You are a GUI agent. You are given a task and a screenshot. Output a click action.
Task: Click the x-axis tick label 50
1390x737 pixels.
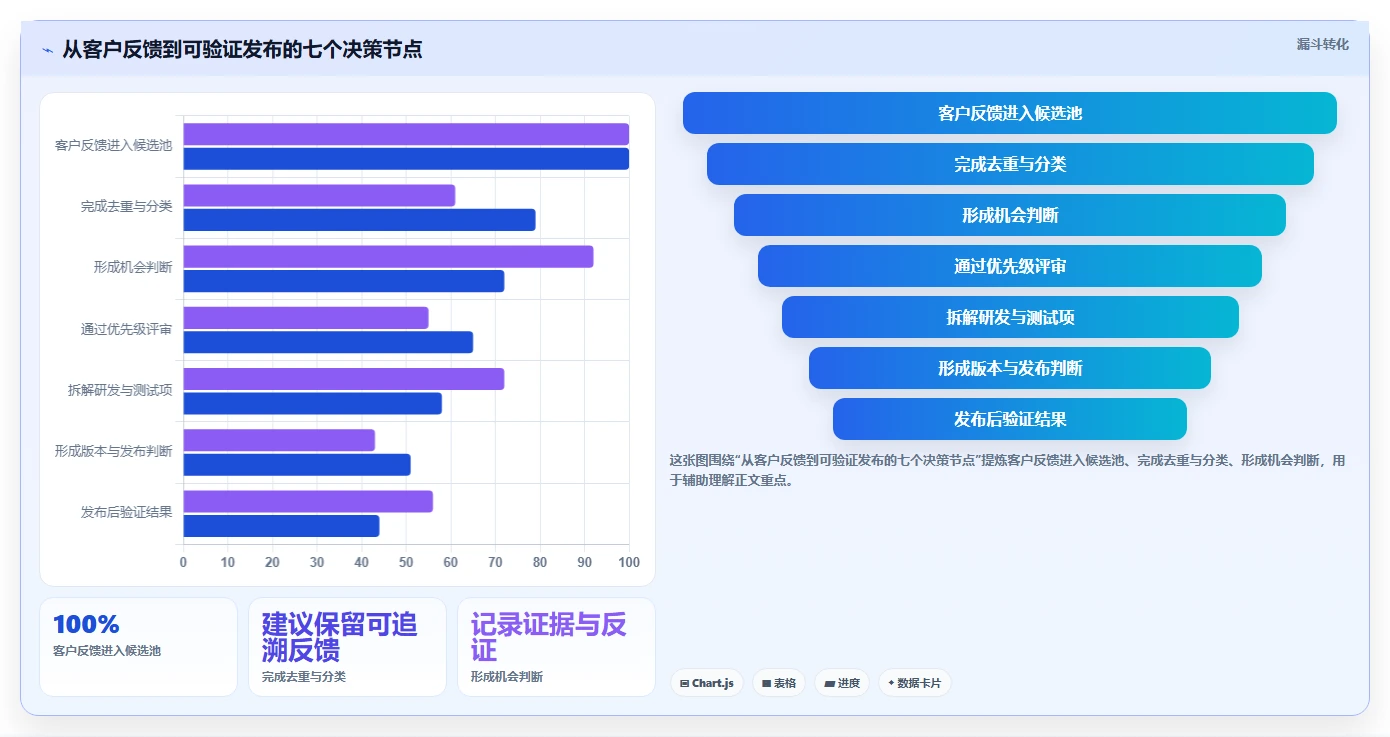point(406,563)
